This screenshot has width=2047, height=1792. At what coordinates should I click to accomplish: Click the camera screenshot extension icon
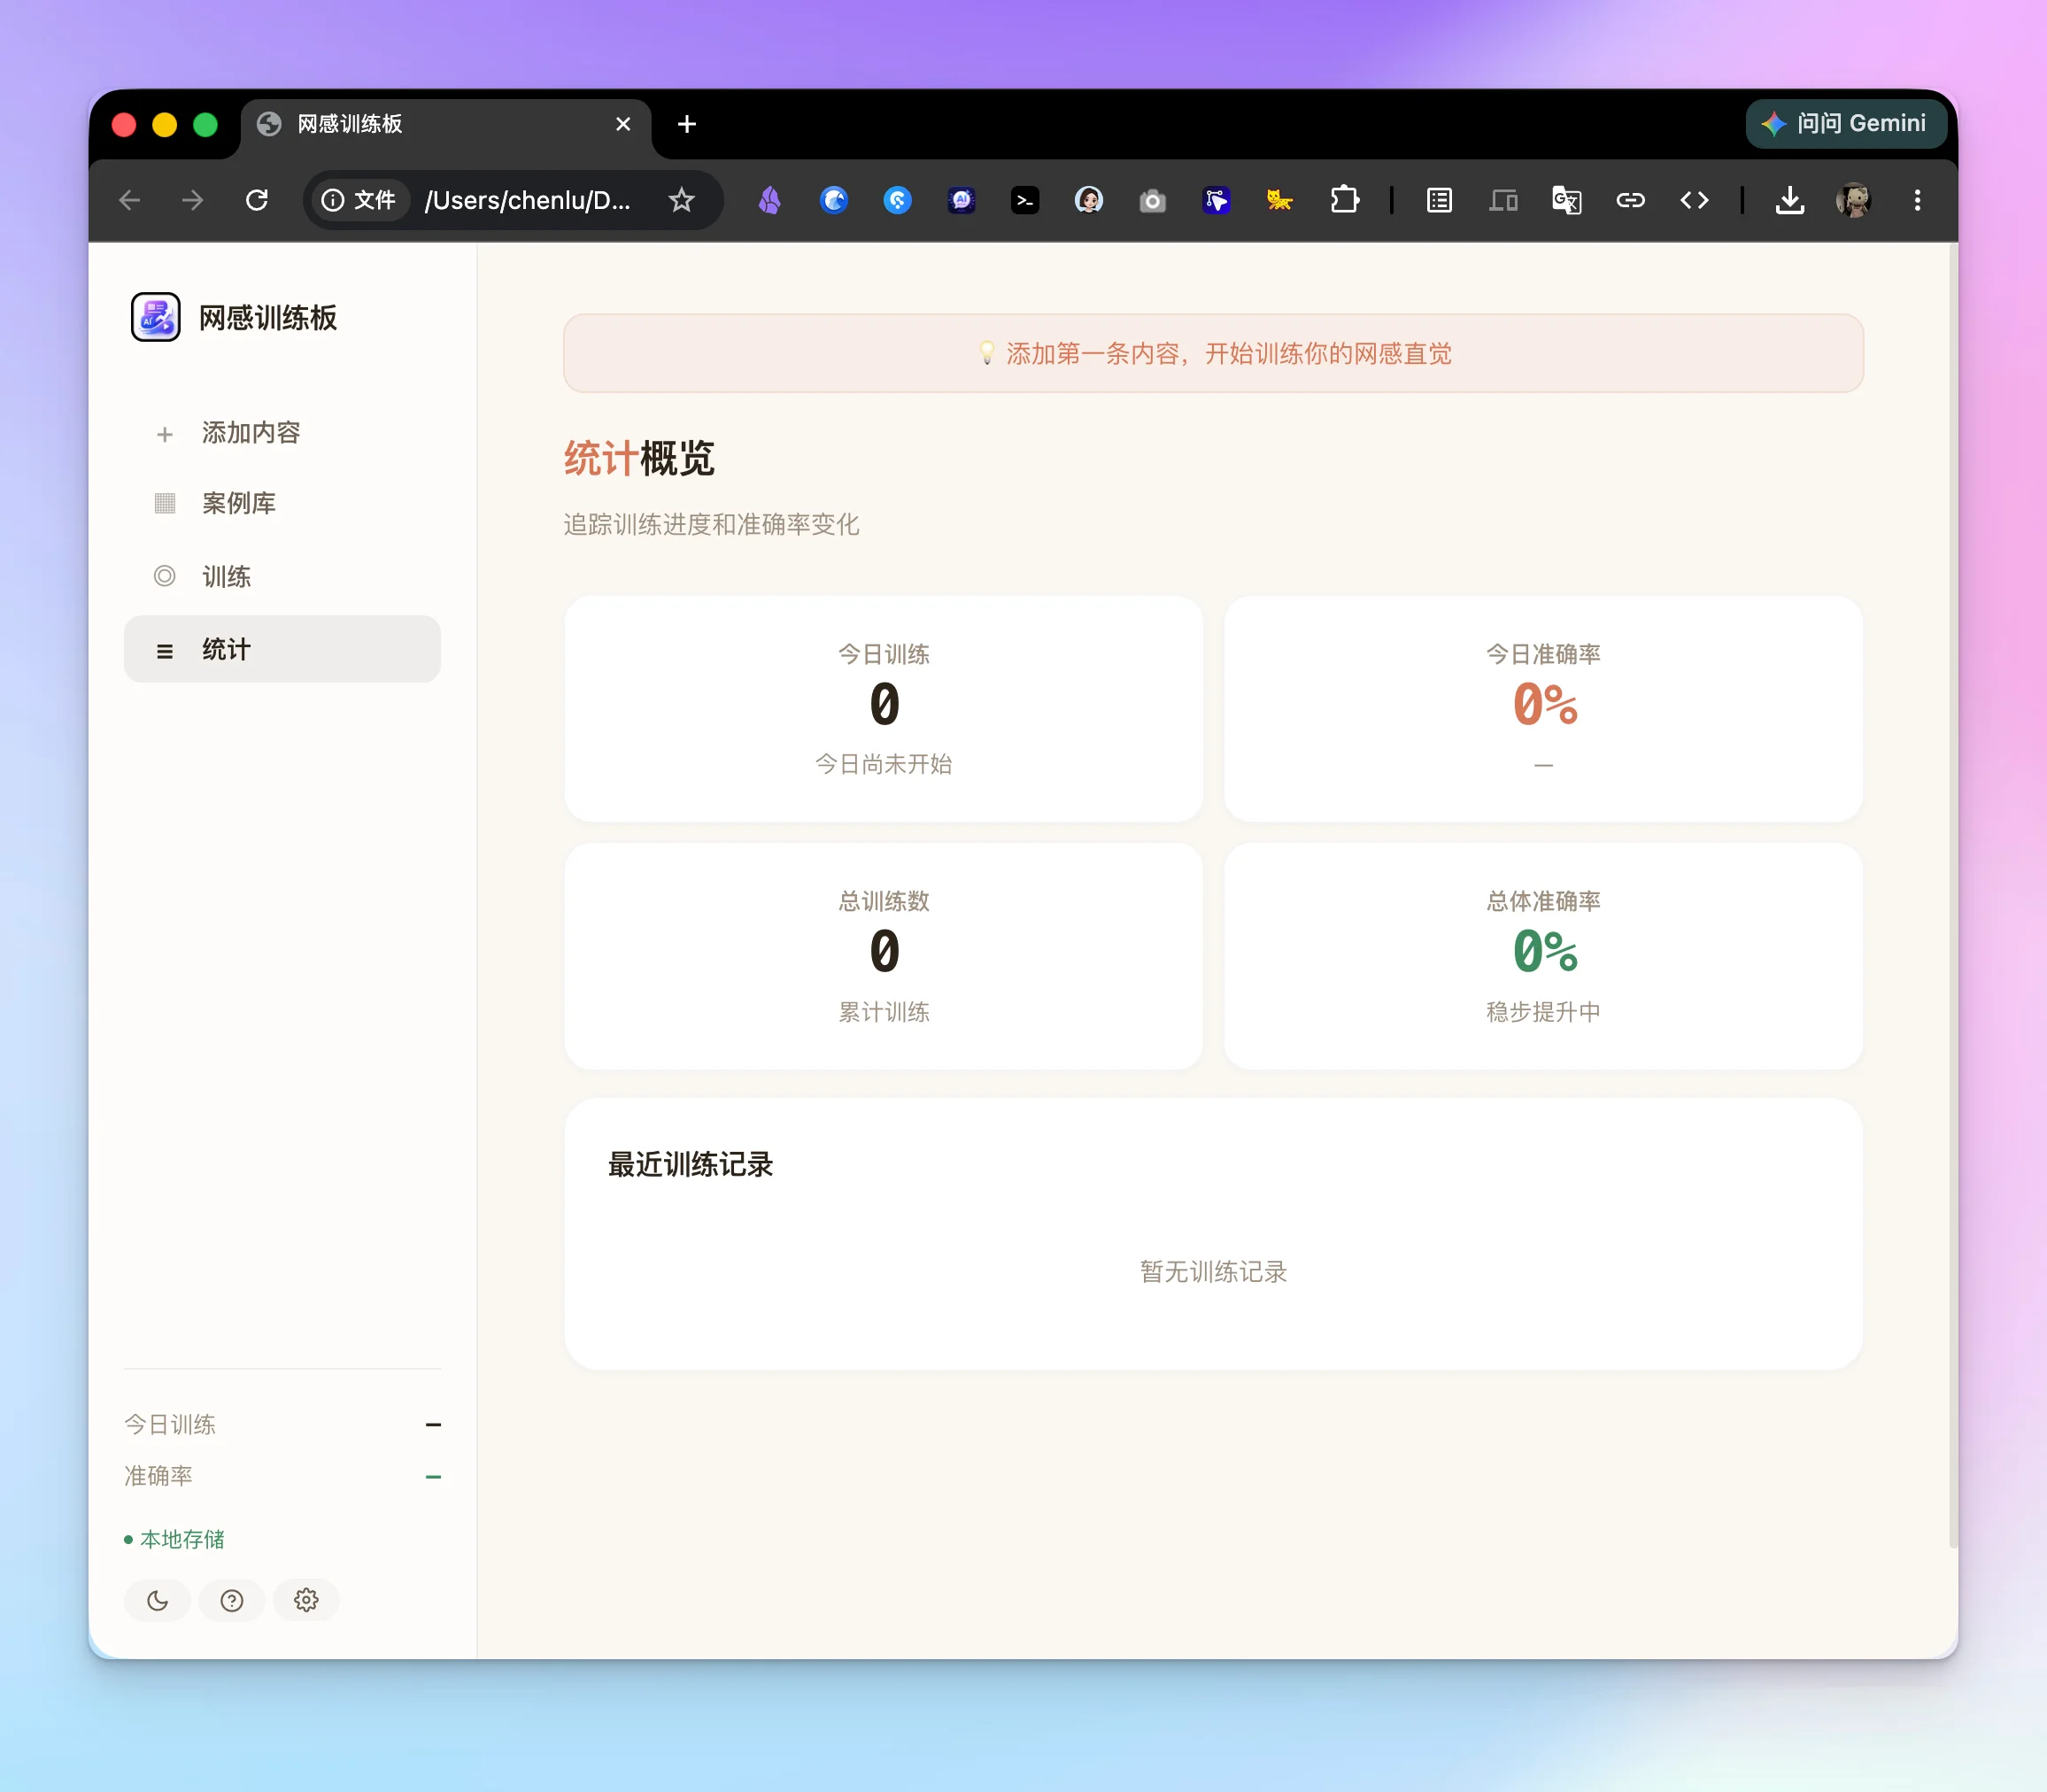(1152, 200)
